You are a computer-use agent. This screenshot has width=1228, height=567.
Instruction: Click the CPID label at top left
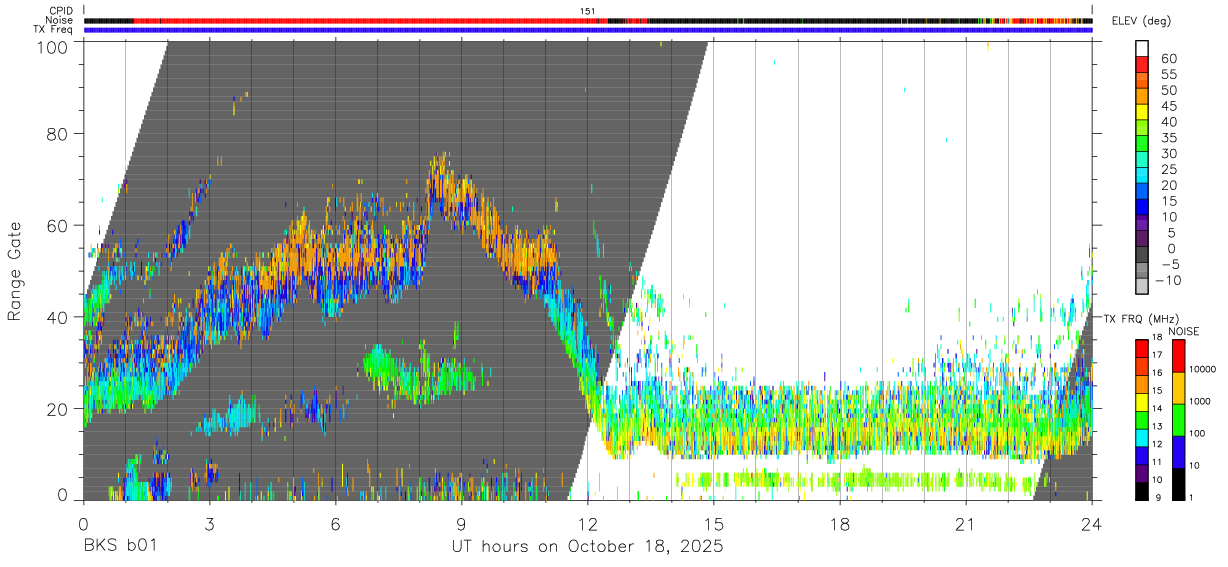click(62, 11)
